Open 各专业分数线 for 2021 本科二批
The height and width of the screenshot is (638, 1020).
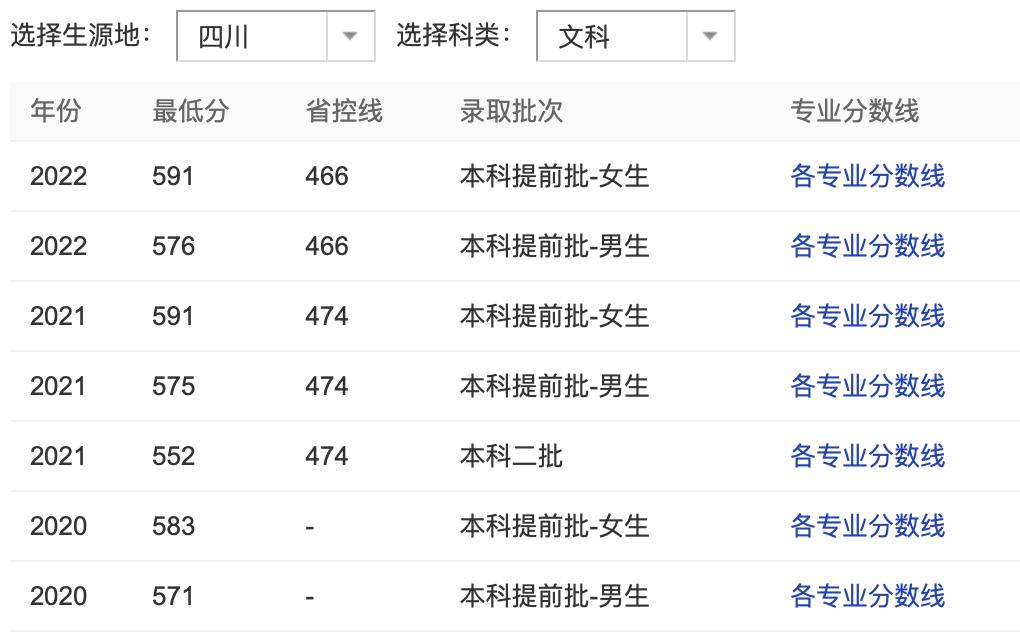868,456
